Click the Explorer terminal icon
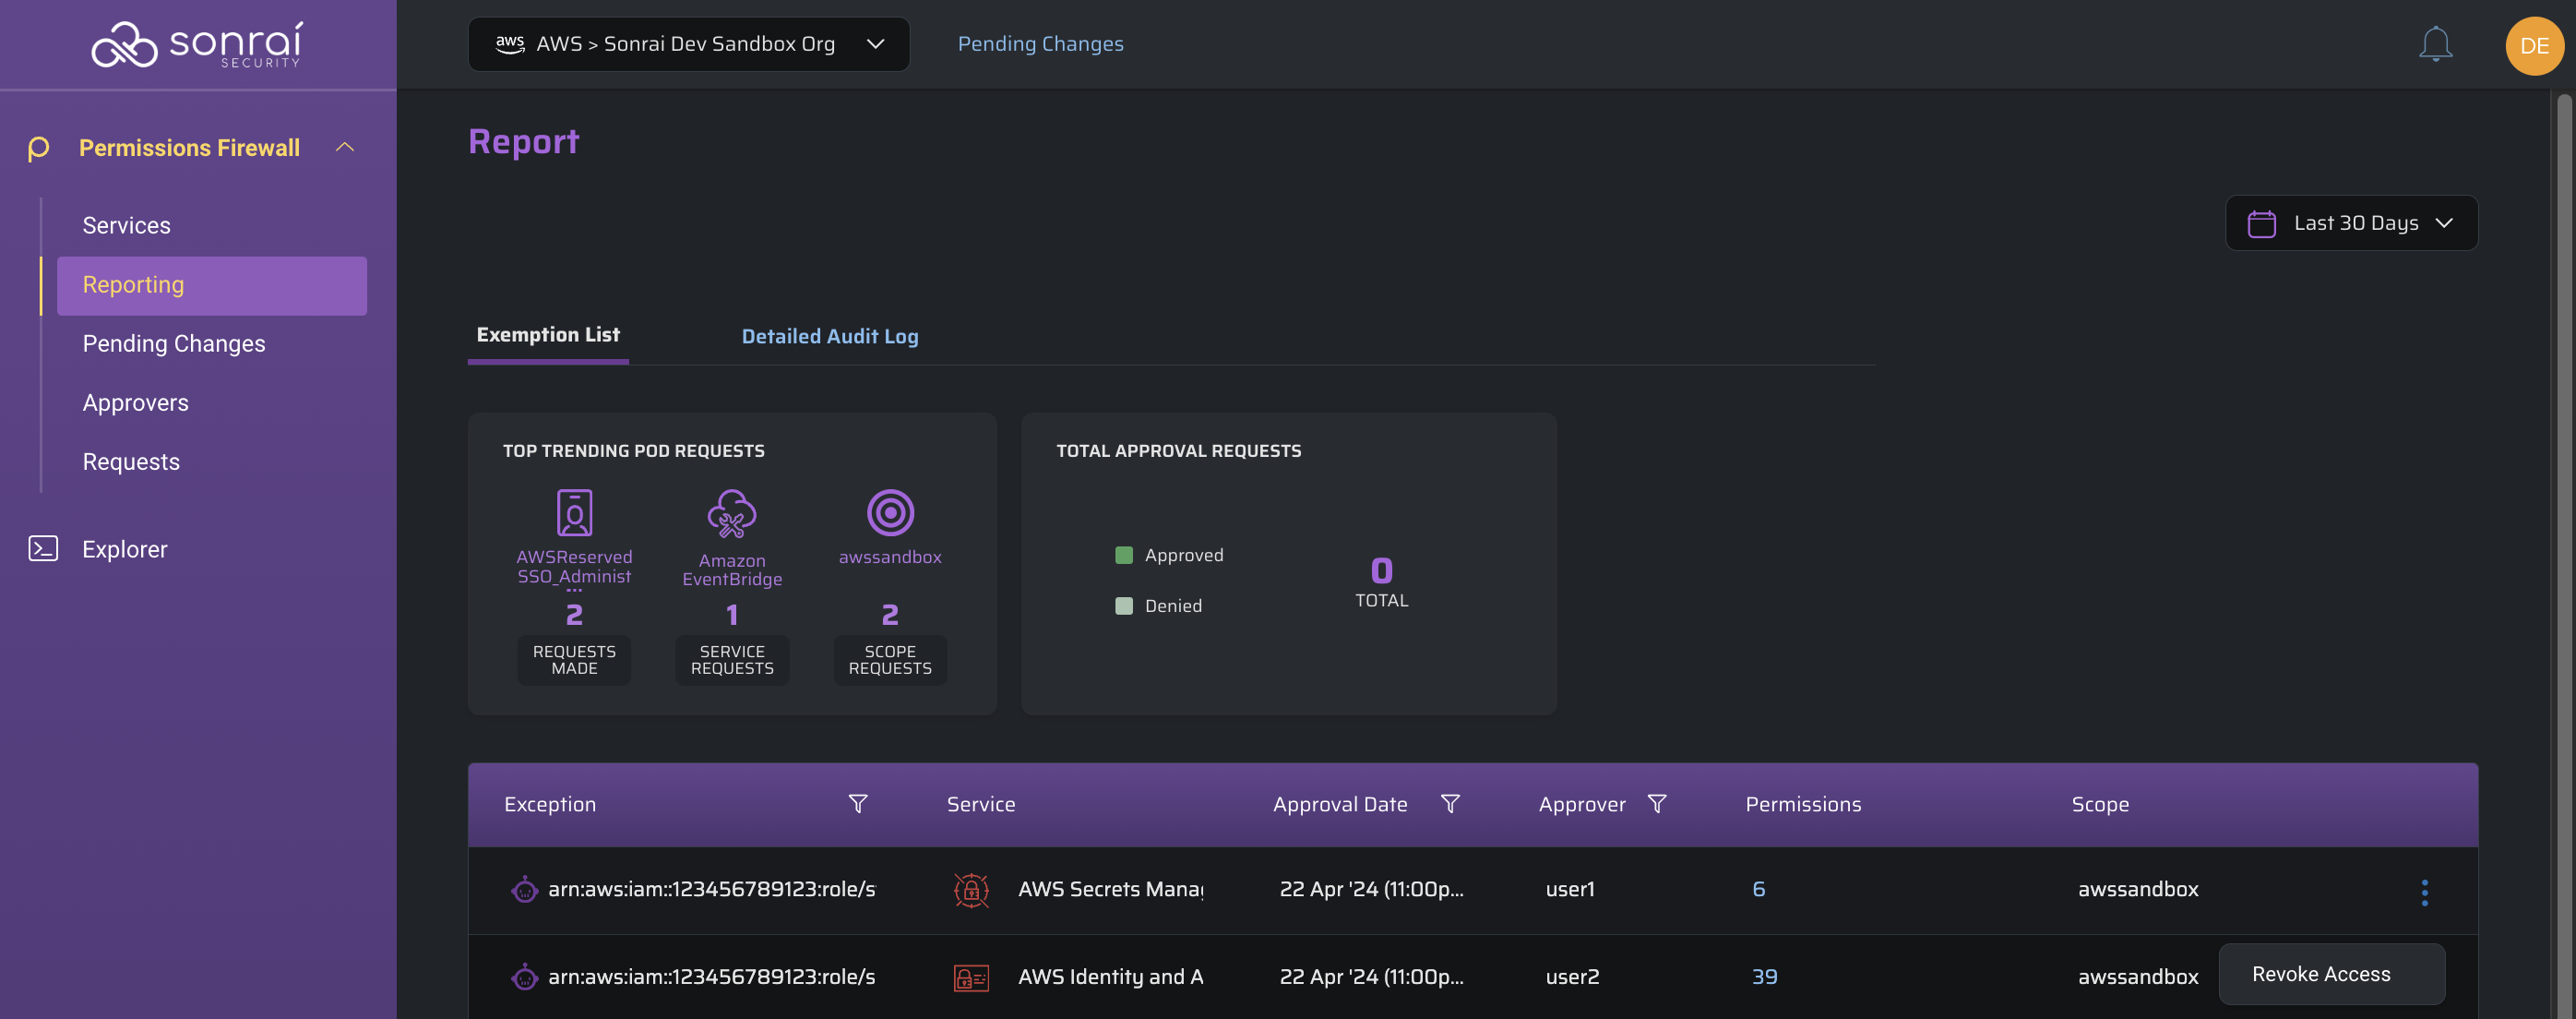This screenshot has height=1019, width=2576. [43, 548]
